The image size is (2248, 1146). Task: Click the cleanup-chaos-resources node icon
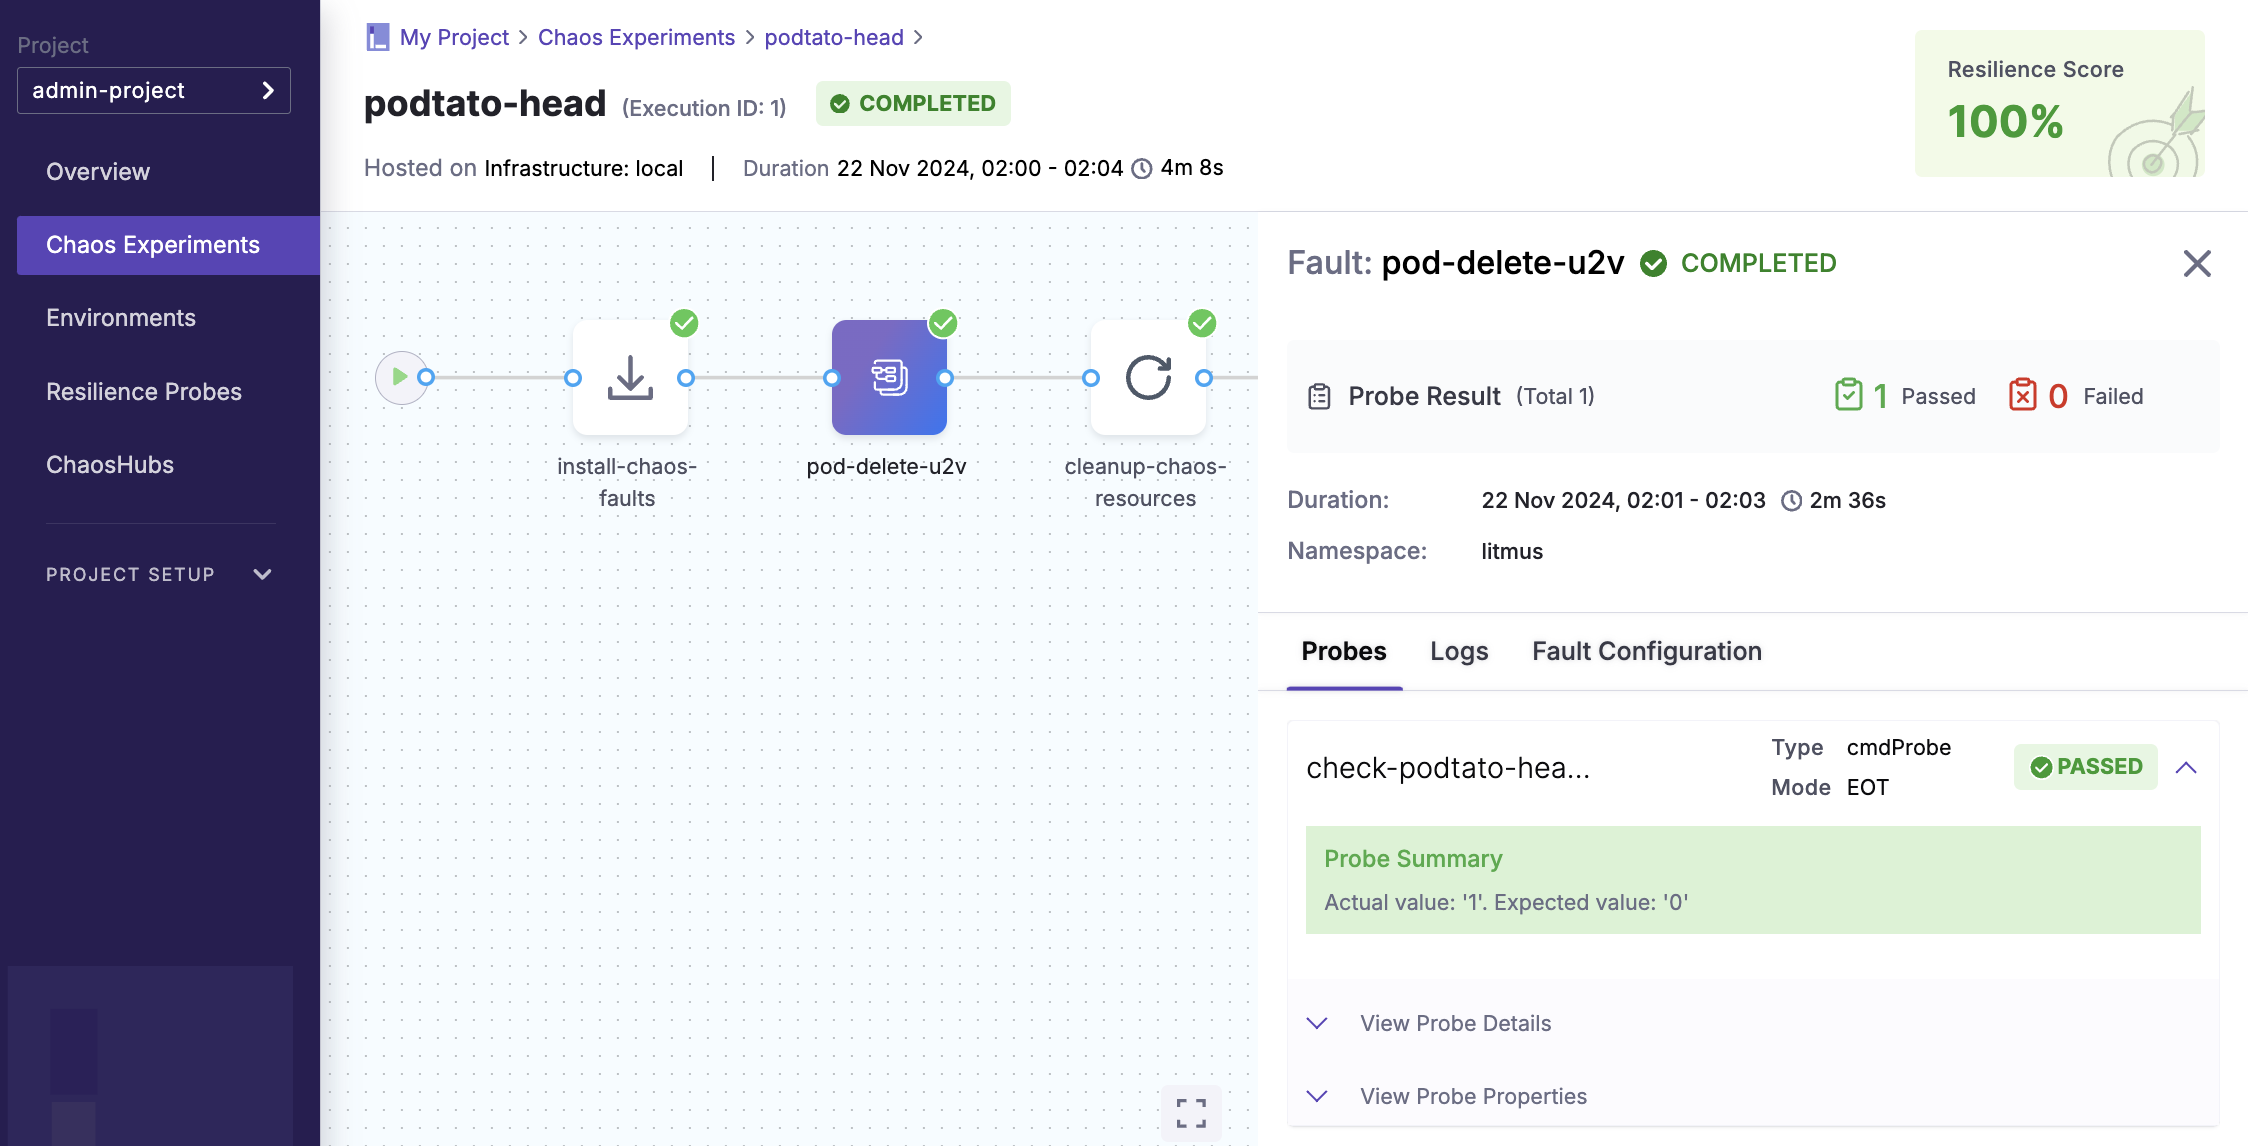click(x=1147, y=379)
